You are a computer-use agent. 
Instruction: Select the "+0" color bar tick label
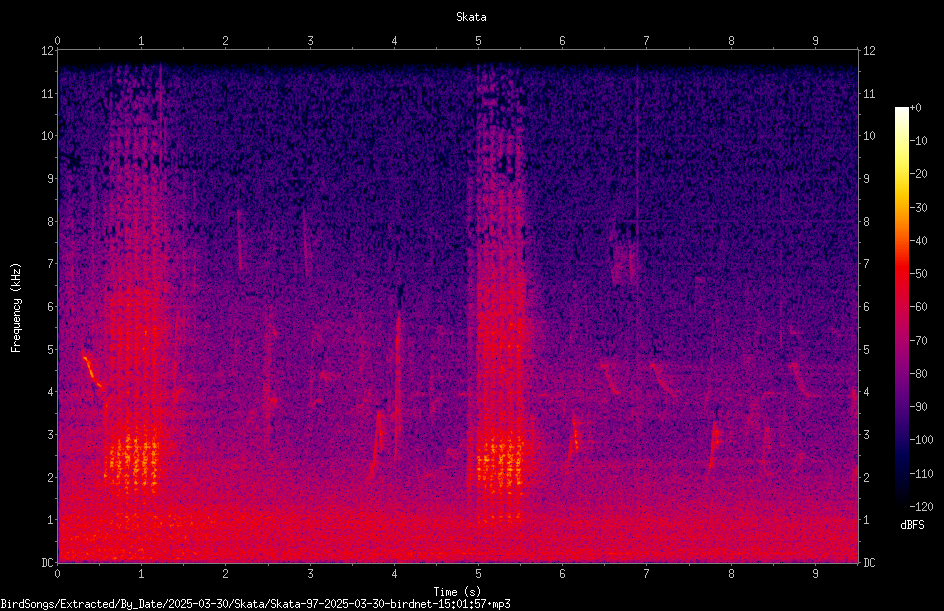point(916,108)
